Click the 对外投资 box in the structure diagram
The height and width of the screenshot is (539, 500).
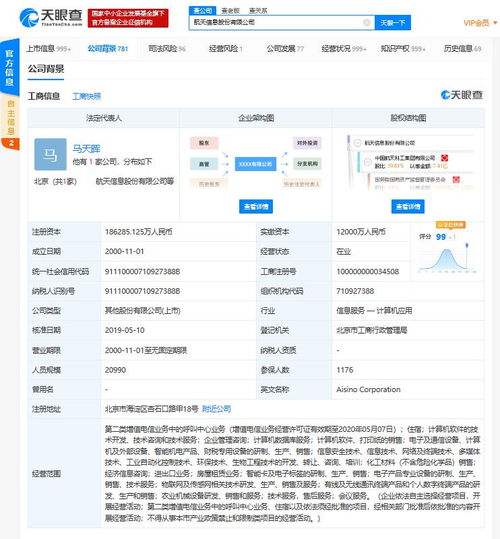tap(307, 143)
